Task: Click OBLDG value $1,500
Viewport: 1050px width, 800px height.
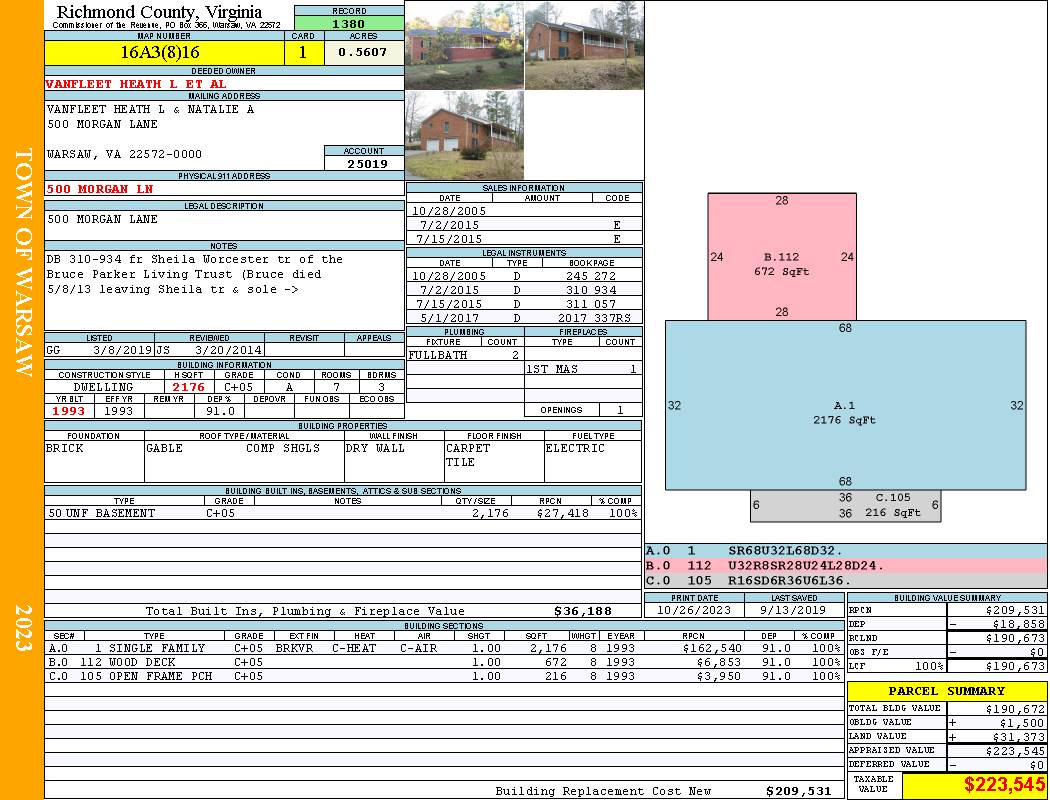Action: [x=1022, y=723]
